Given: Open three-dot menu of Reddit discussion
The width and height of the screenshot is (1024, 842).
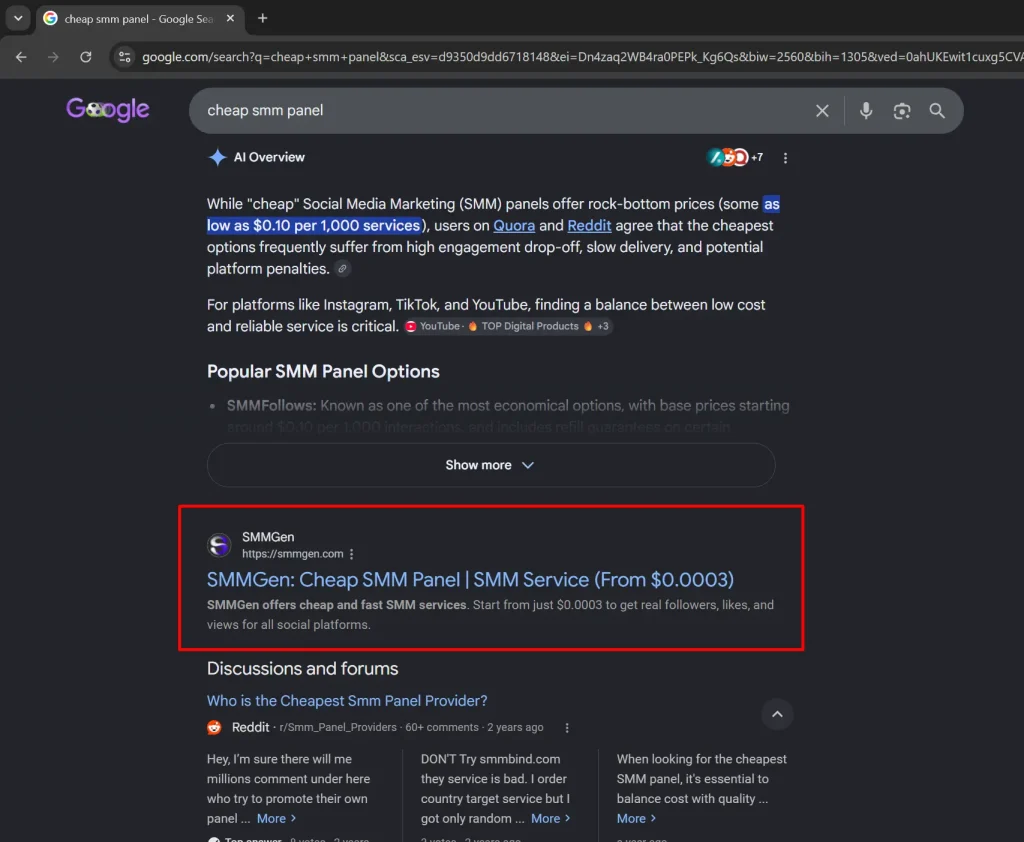Looking at the screenshot, I should pos(567,728).
